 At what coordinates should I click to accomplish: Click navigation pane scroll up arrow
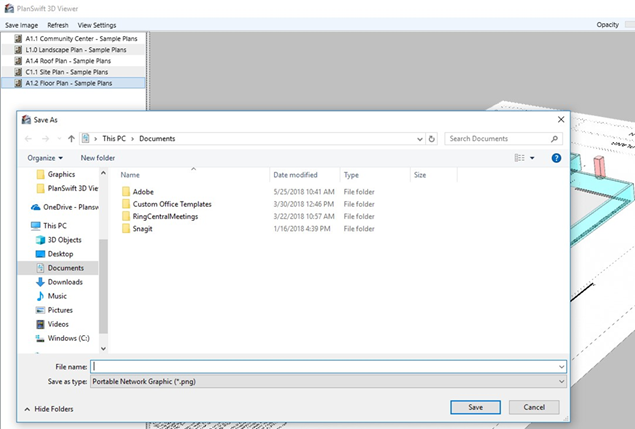coord(103,173)
